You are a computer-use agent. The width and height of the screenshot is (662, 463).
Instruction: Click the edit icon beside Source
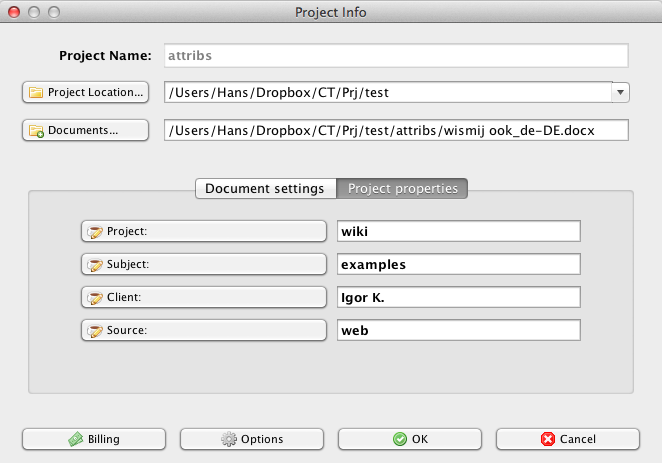pyautogui.click(x=96, y=331)
